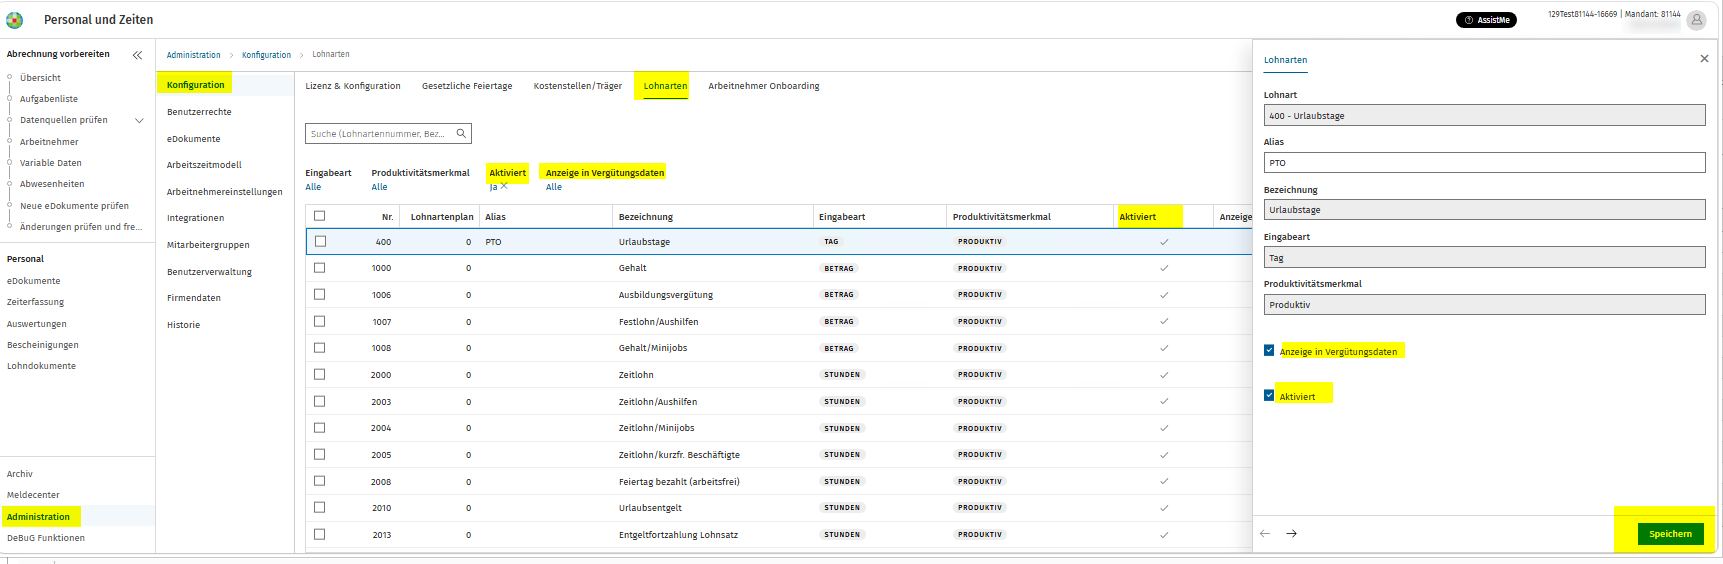The height and width of the screenshot is (564, 1723).
Task: Click Aktiviert checkmark in row 1000 Gehalt
Action: (x=1164, y=268)
